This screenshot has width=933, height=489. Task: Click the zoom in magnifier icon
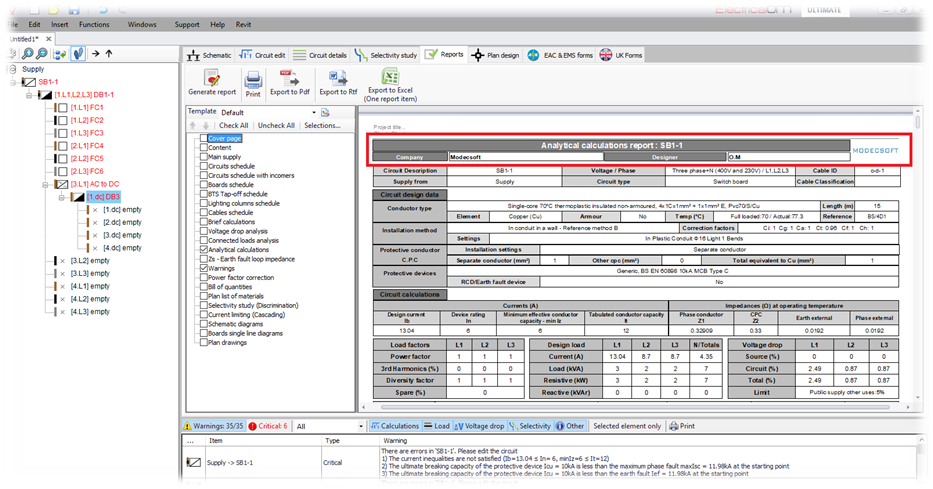27,54
